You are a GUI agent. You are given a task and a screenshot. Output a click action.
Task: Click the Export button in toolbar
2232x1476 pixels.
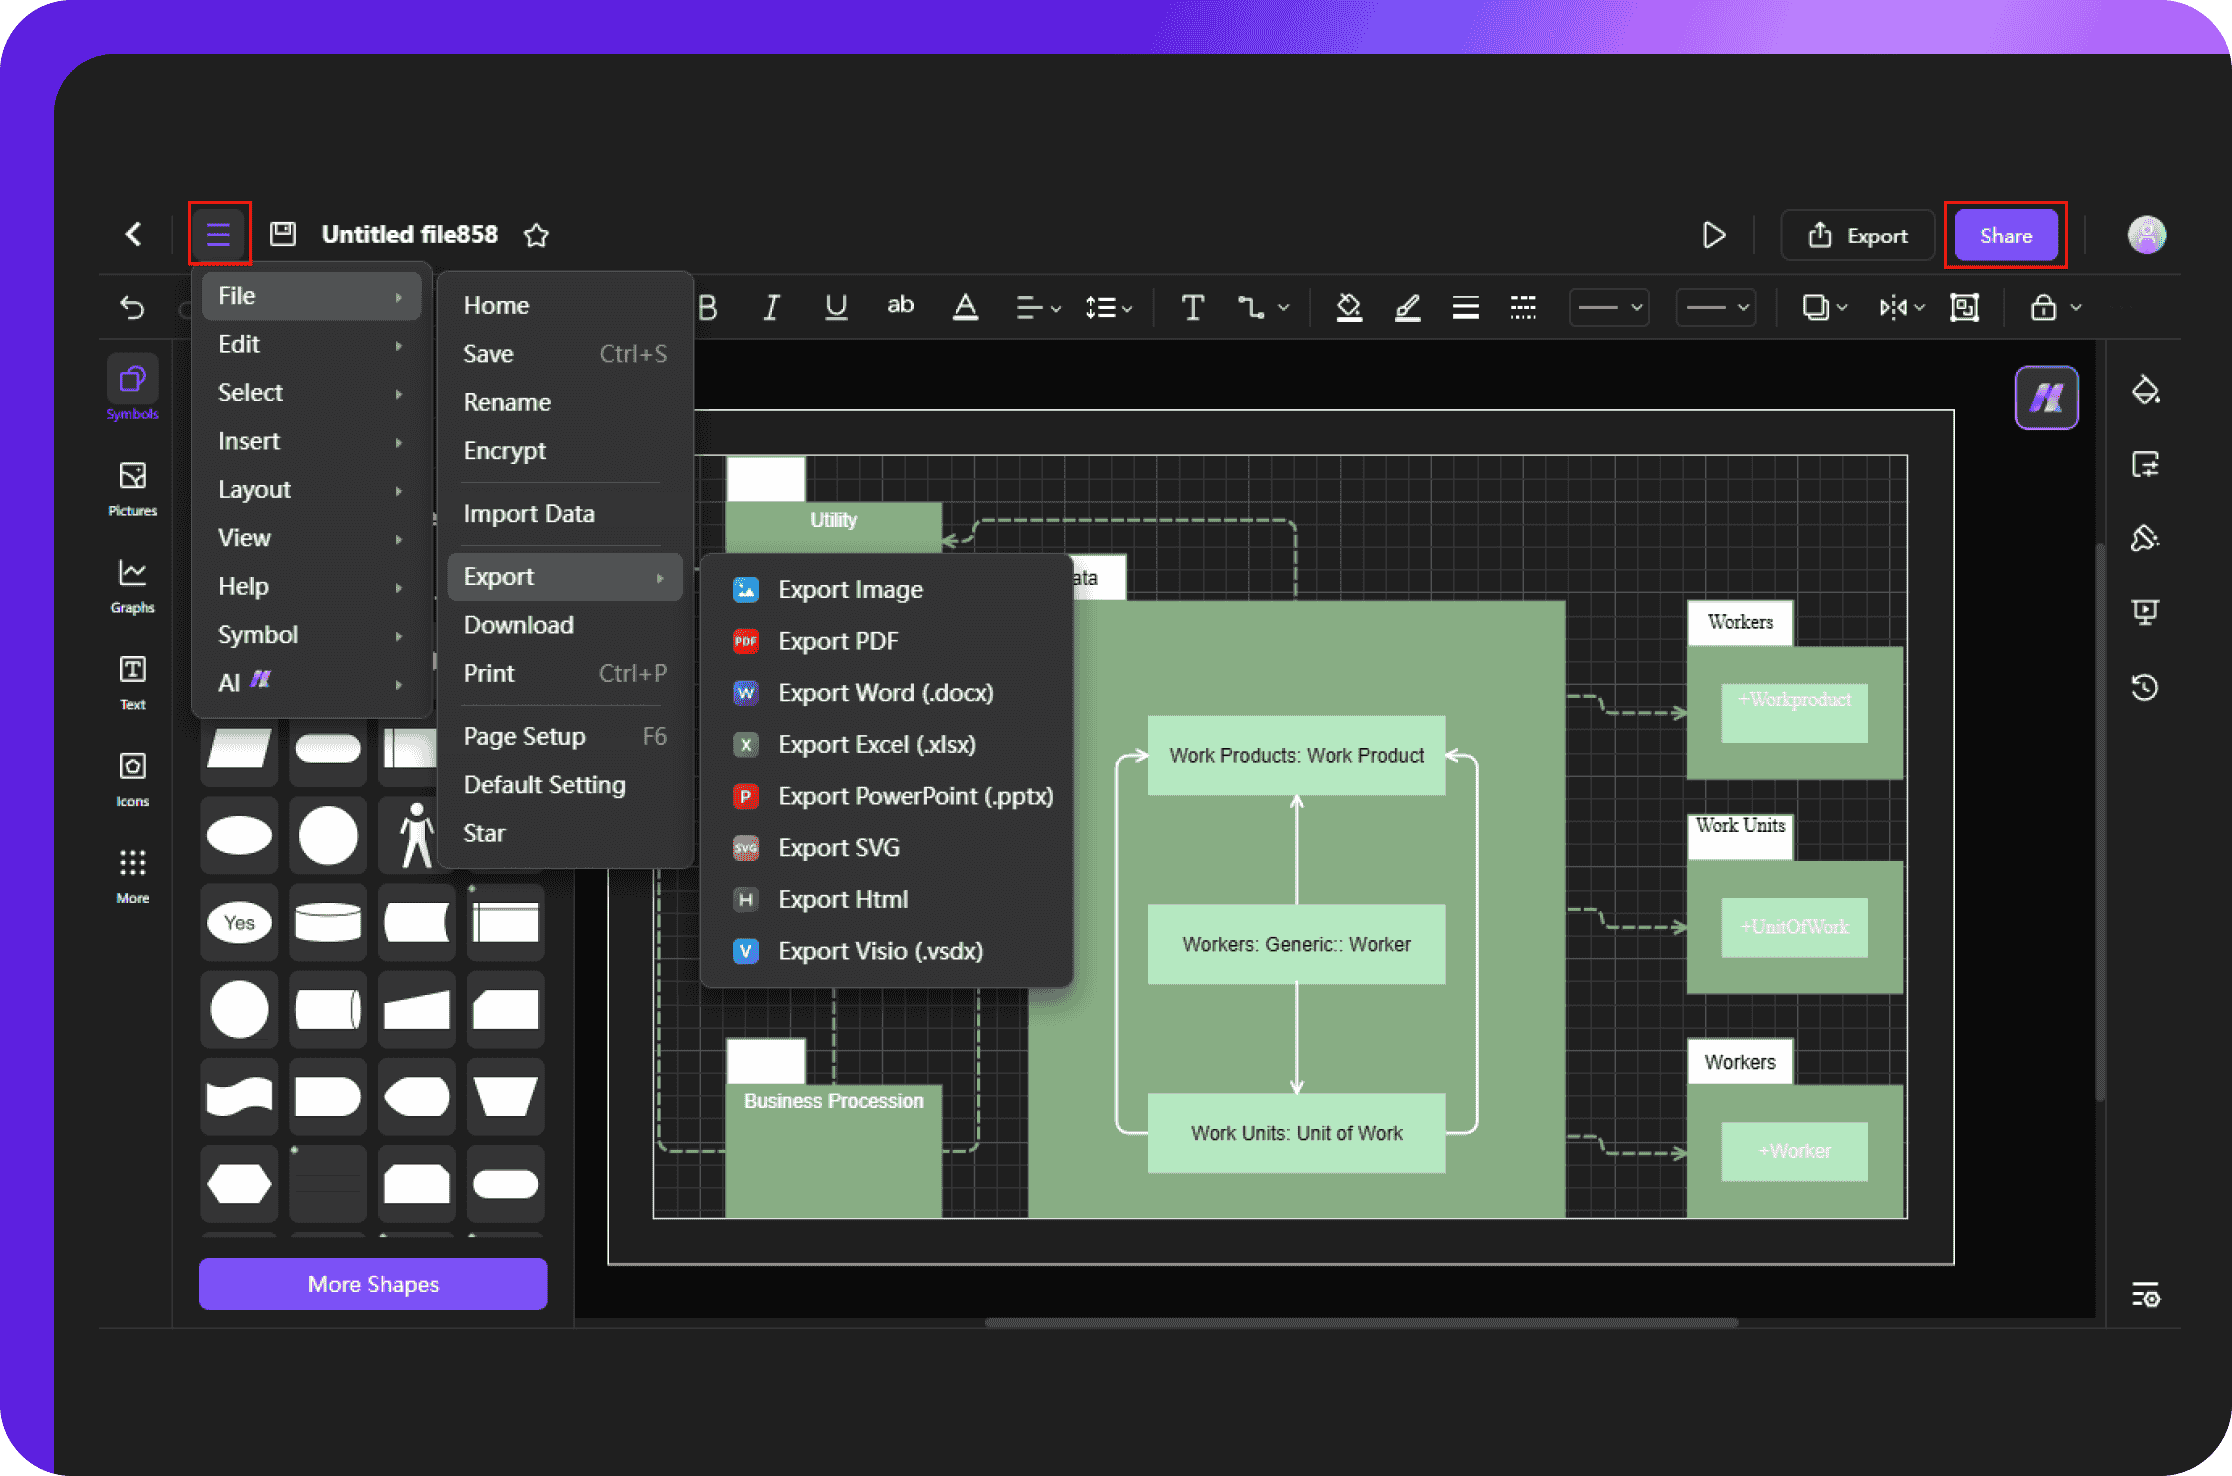coord(1858,232)
